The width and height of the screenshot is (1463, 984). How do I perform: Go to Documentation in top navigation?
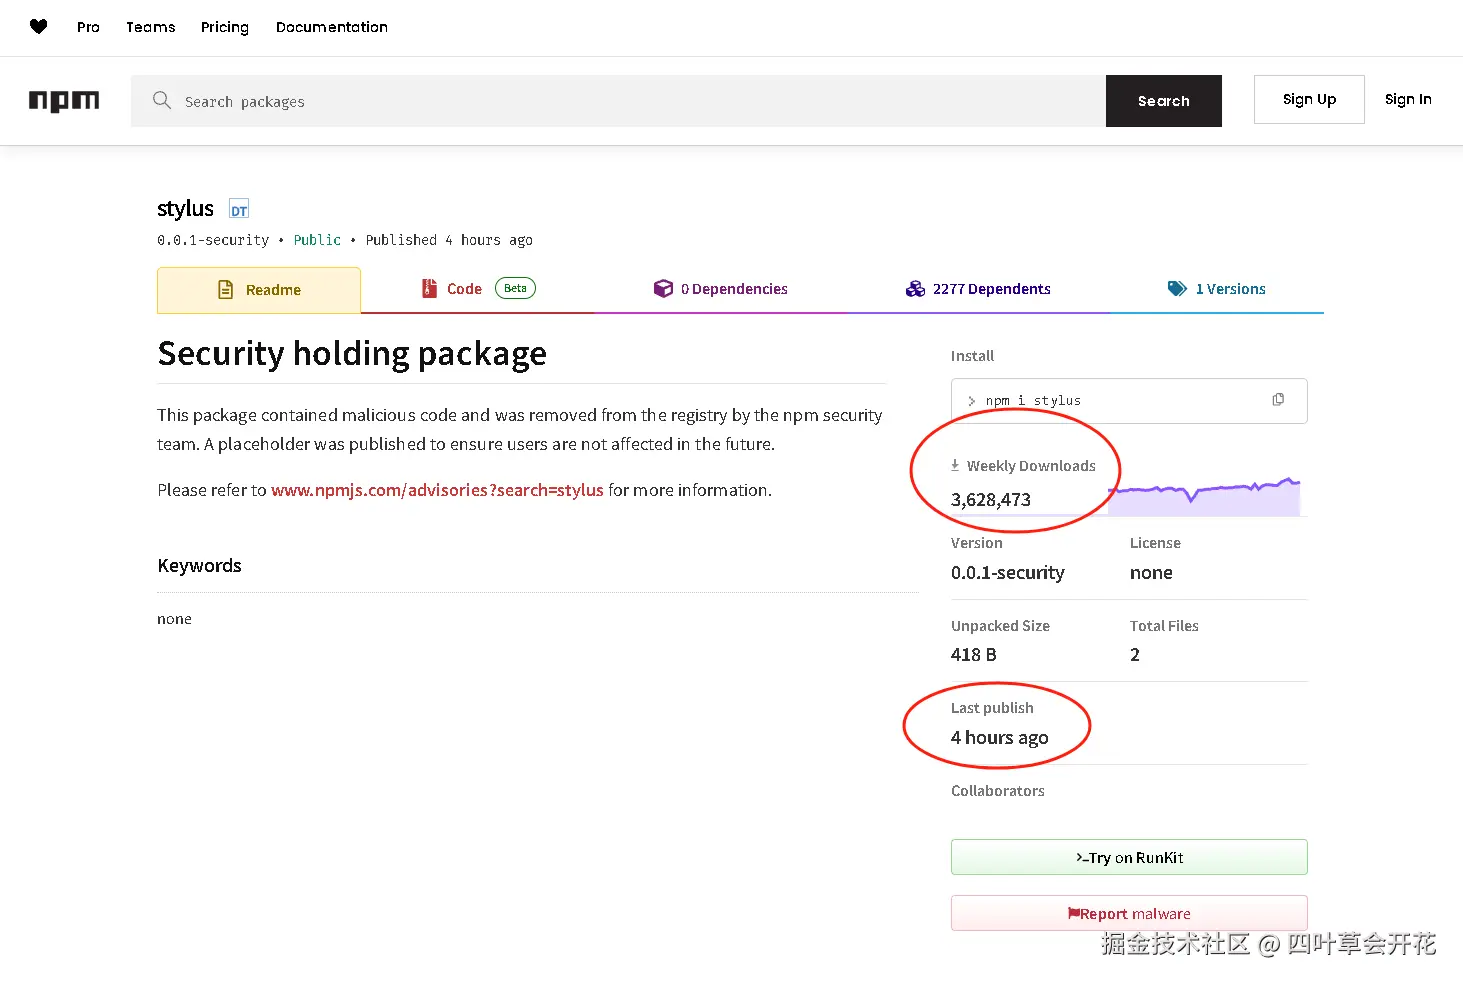pyautogui.click(x=331, y=27)
